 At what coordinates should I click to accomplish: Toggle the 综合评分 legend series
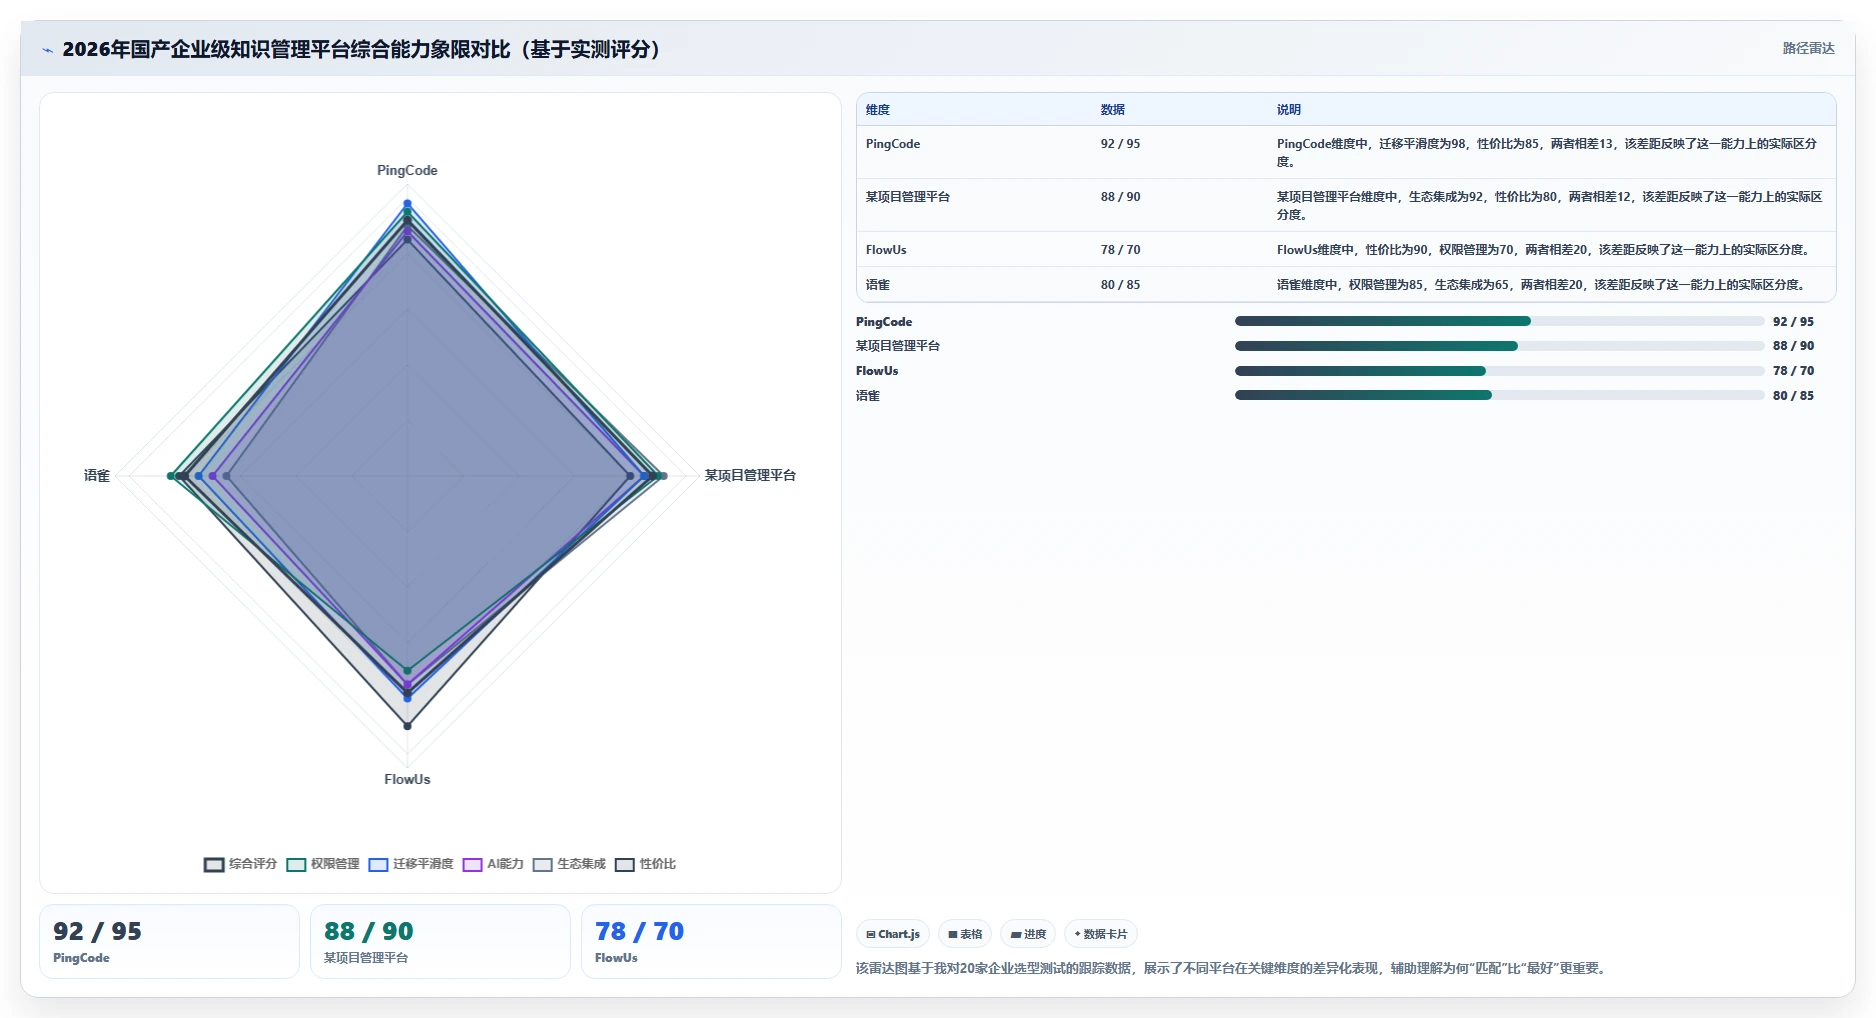tap(240, 864)
